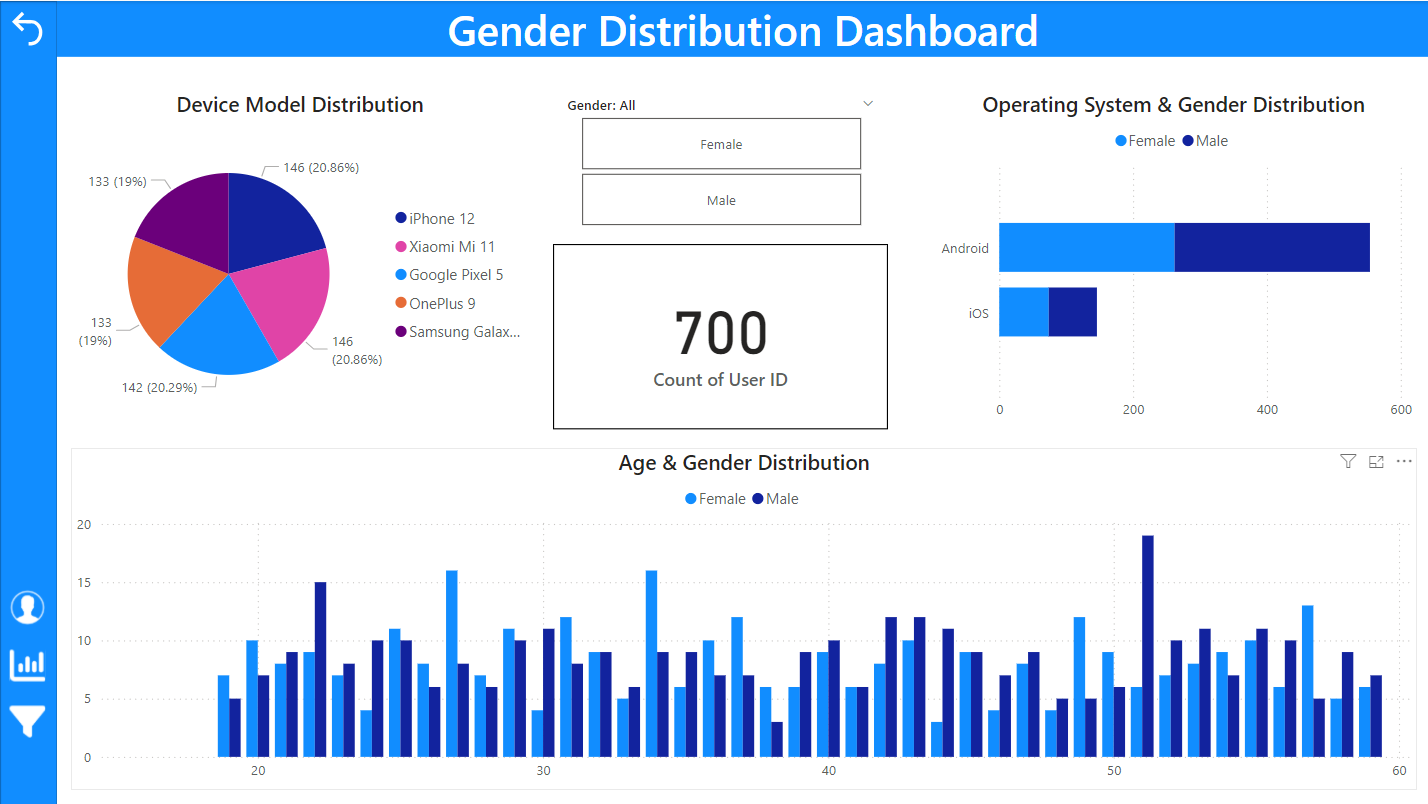
Task: Click the OnePlus 9 legend entry
Action: pos(435,303)
